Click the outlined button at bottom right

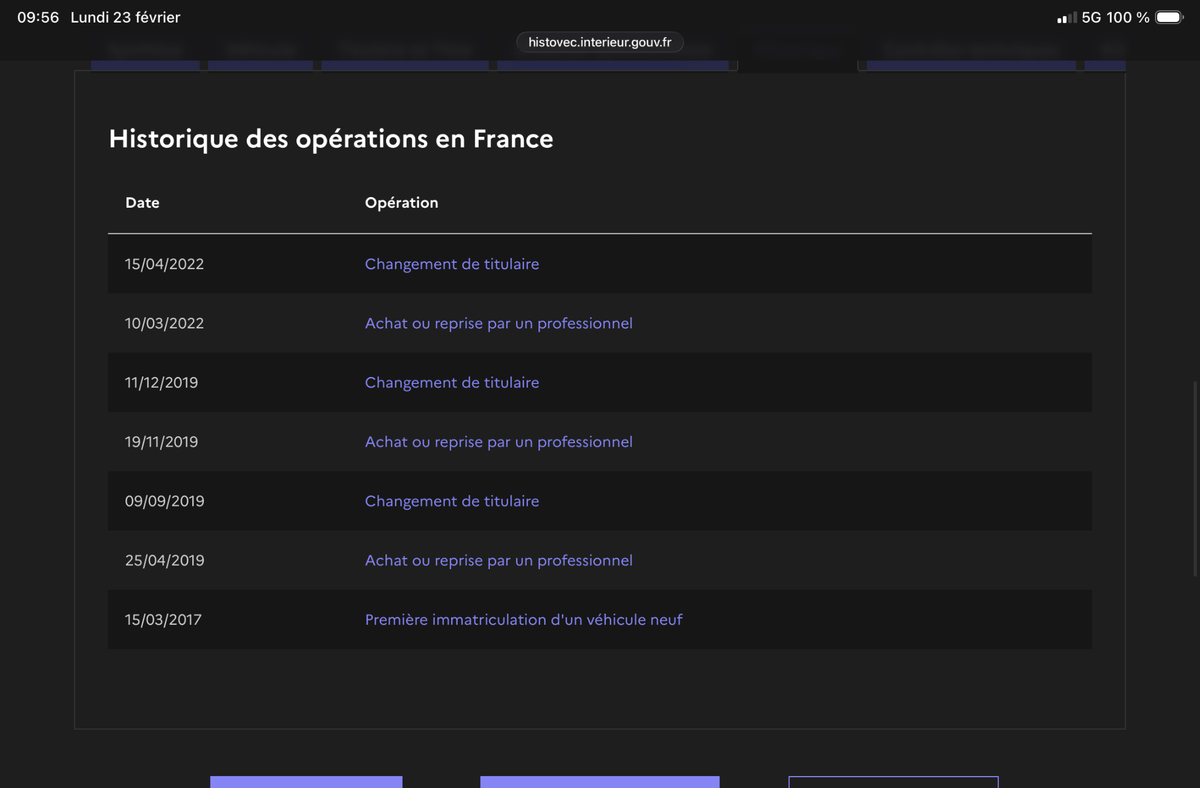[893, 782]
